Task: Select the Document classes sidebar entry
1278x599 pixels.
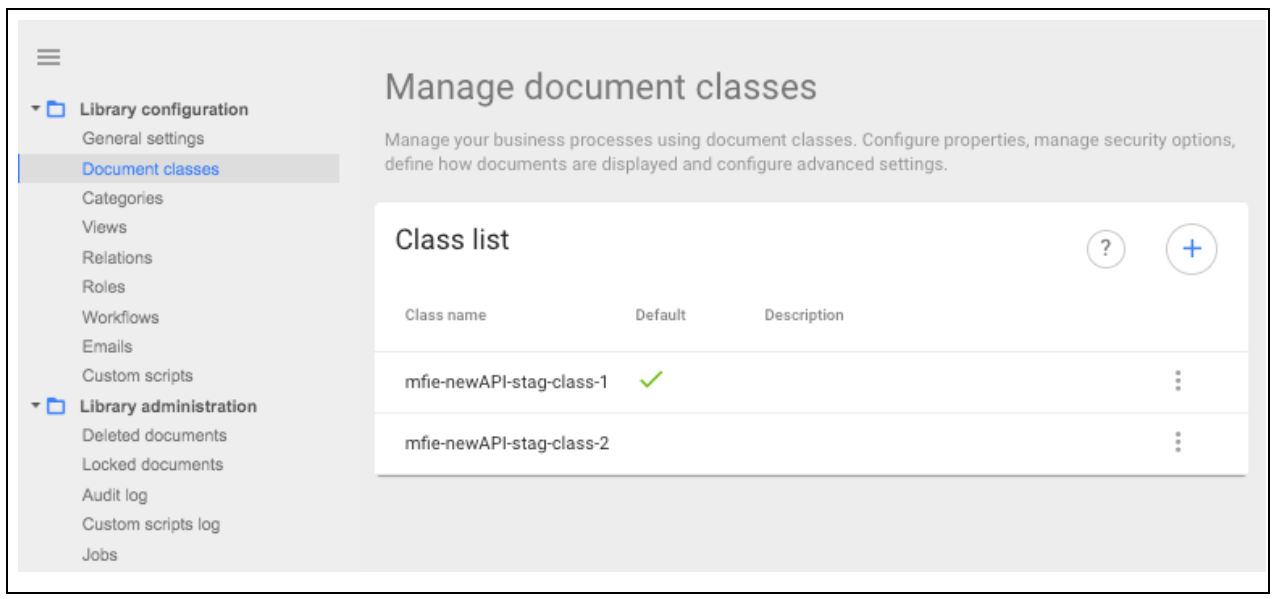Action: coord(133,168)
